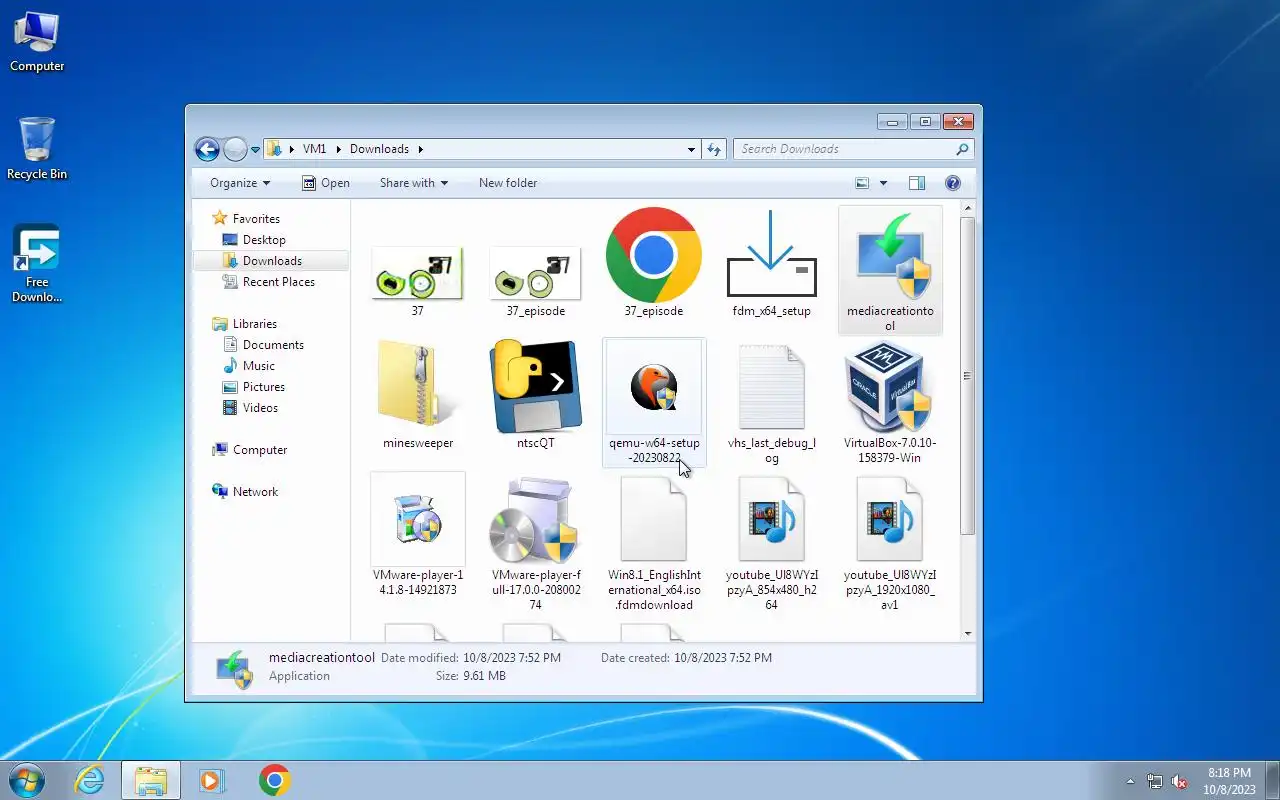Select the 37_episode disc image file icon
The height and width of the screenshot is (800, 1280).
pos(535,273)
